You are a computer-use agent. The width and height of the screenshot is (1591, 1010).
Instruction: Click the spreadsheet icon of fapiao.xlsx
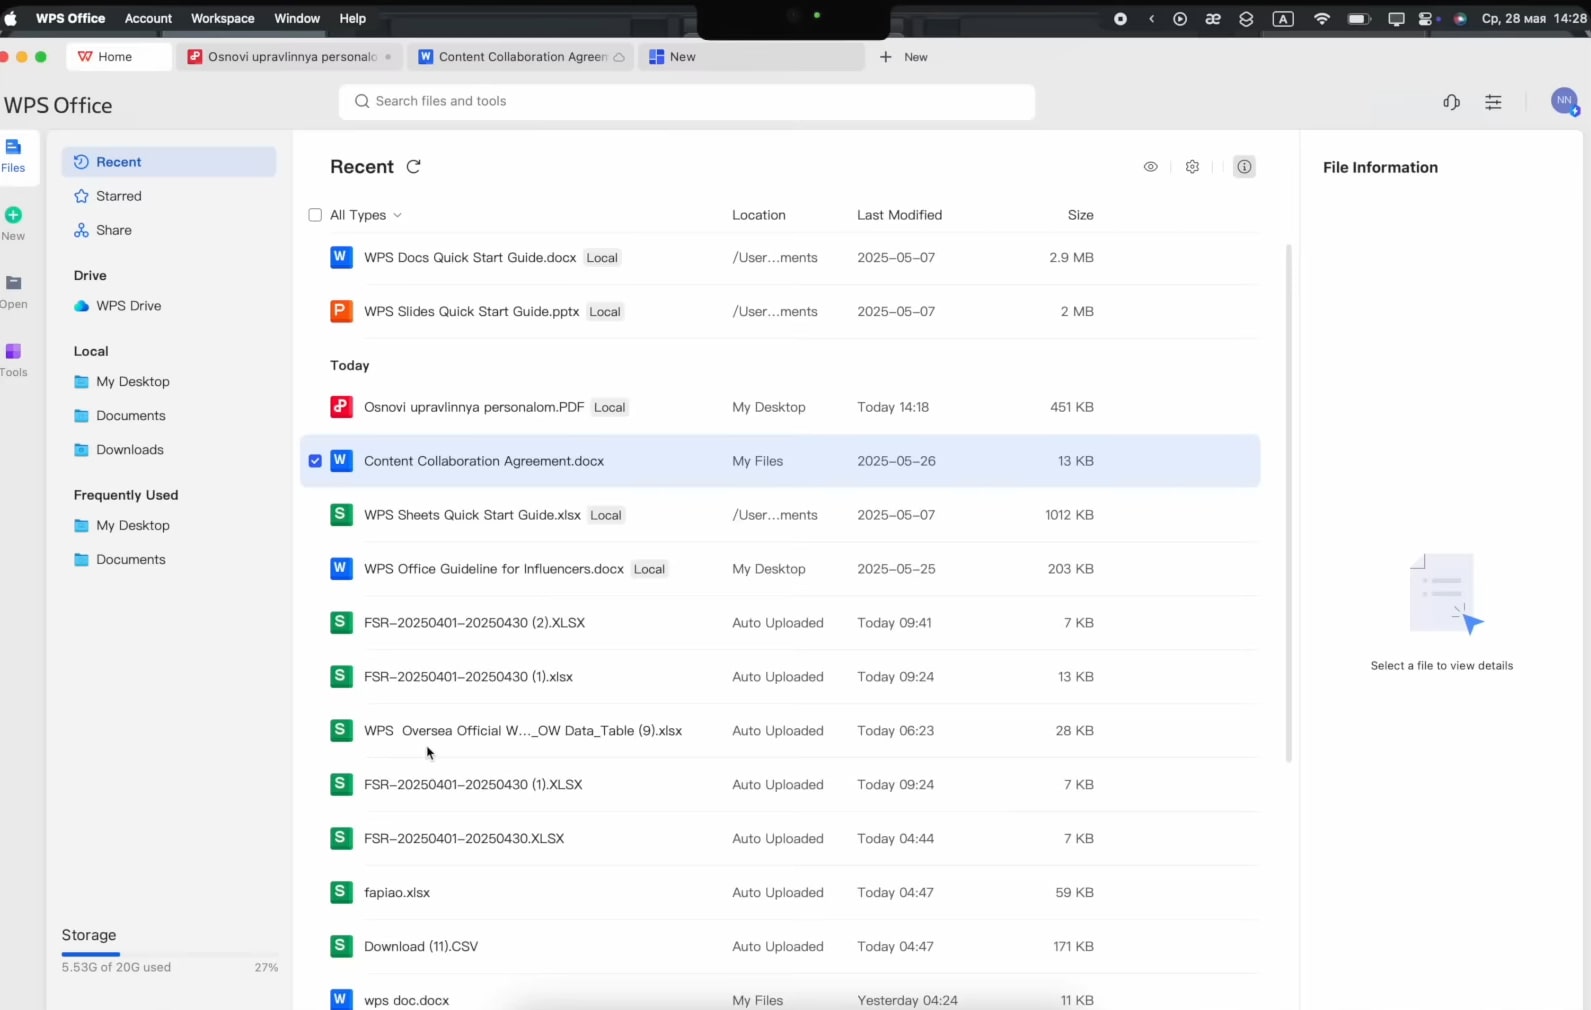(x=341, y=892)
